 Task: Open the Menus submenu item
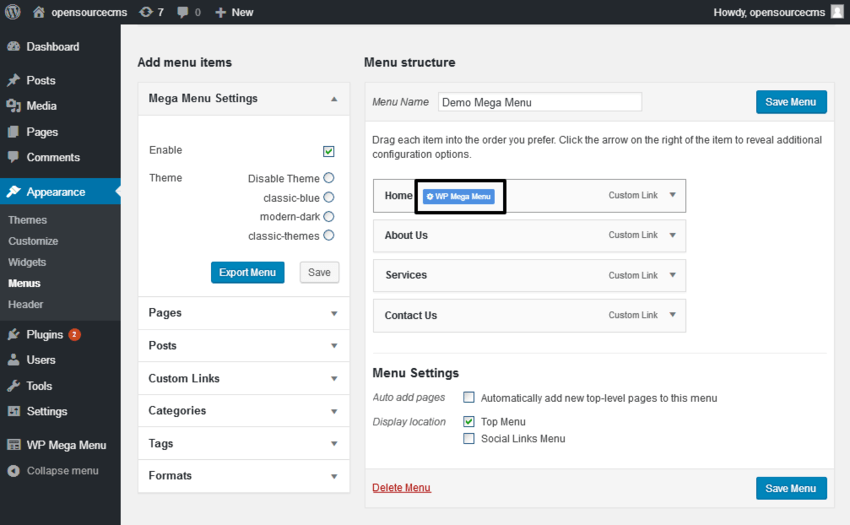(24, 283)
